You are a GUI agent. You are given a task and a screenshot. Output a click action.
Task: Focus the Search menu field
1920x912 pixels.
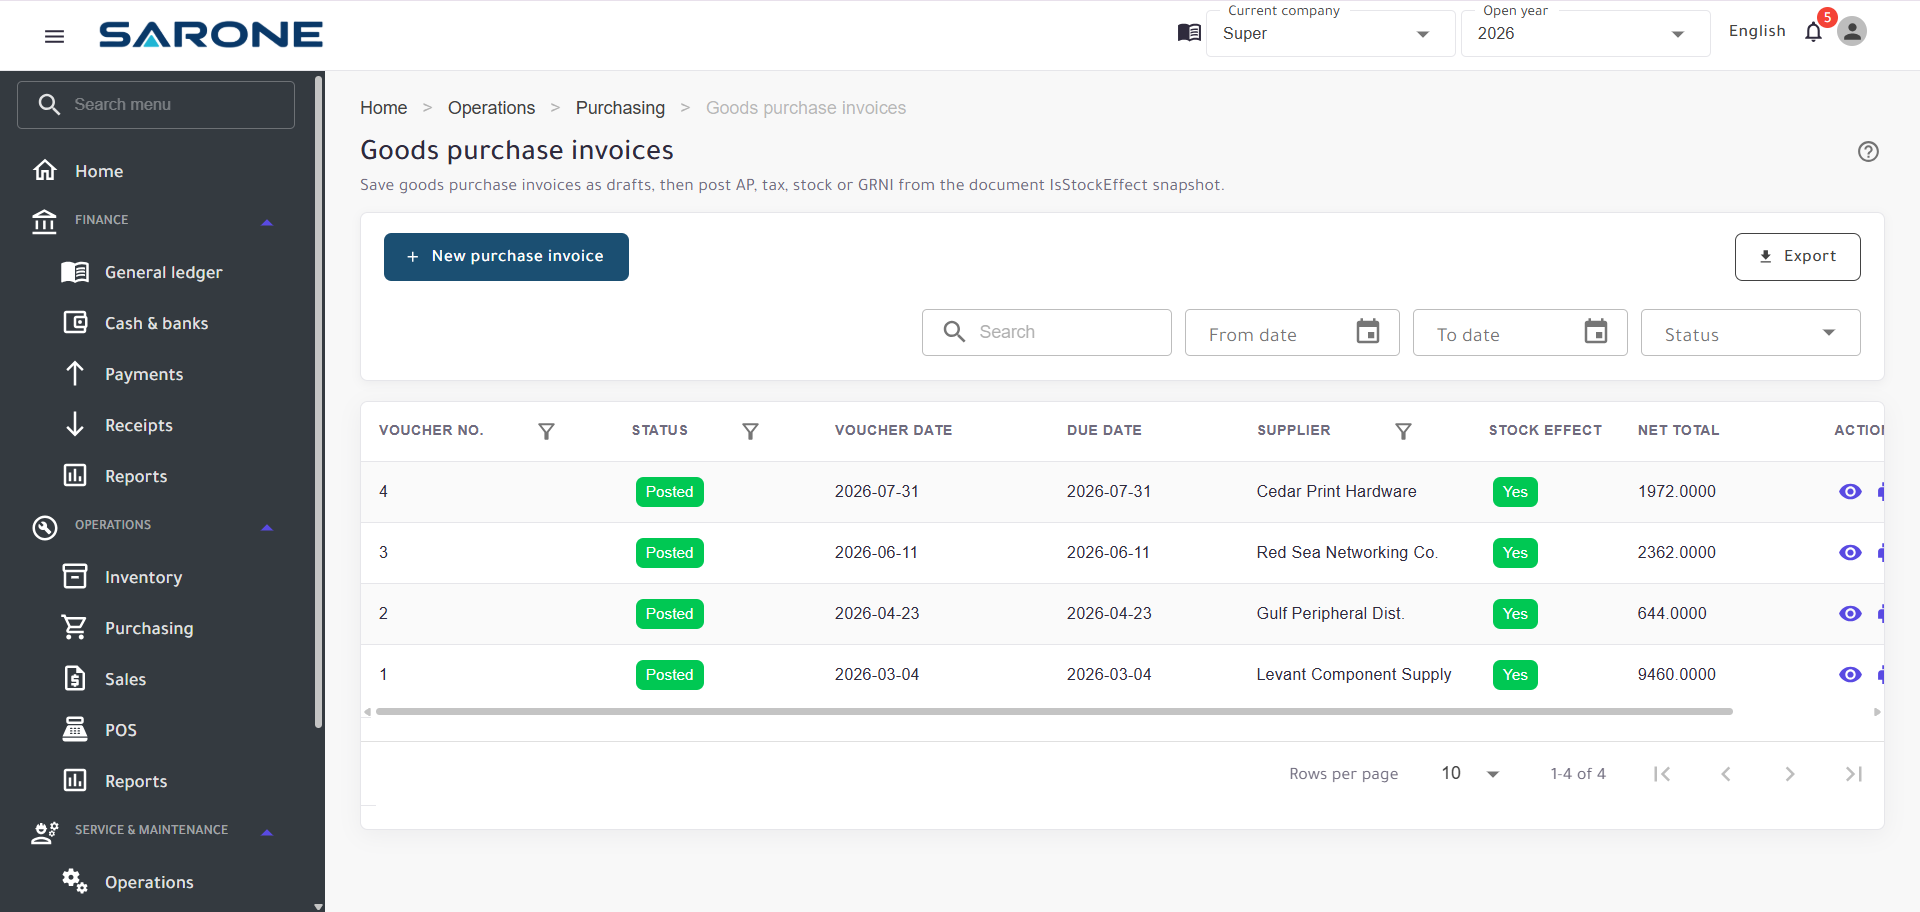(x=156, y=105)
